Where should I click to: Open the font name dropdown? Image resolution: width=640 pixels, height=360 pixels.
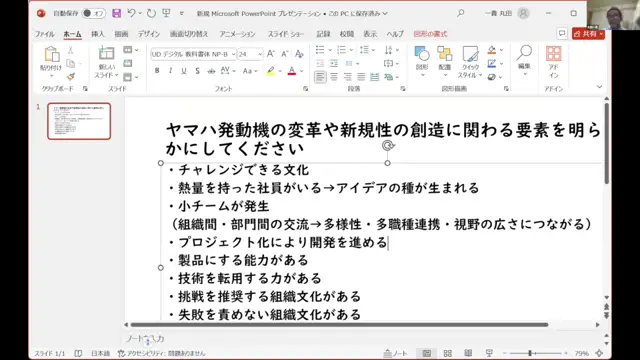pyautogui.click(x=233, y=54)
